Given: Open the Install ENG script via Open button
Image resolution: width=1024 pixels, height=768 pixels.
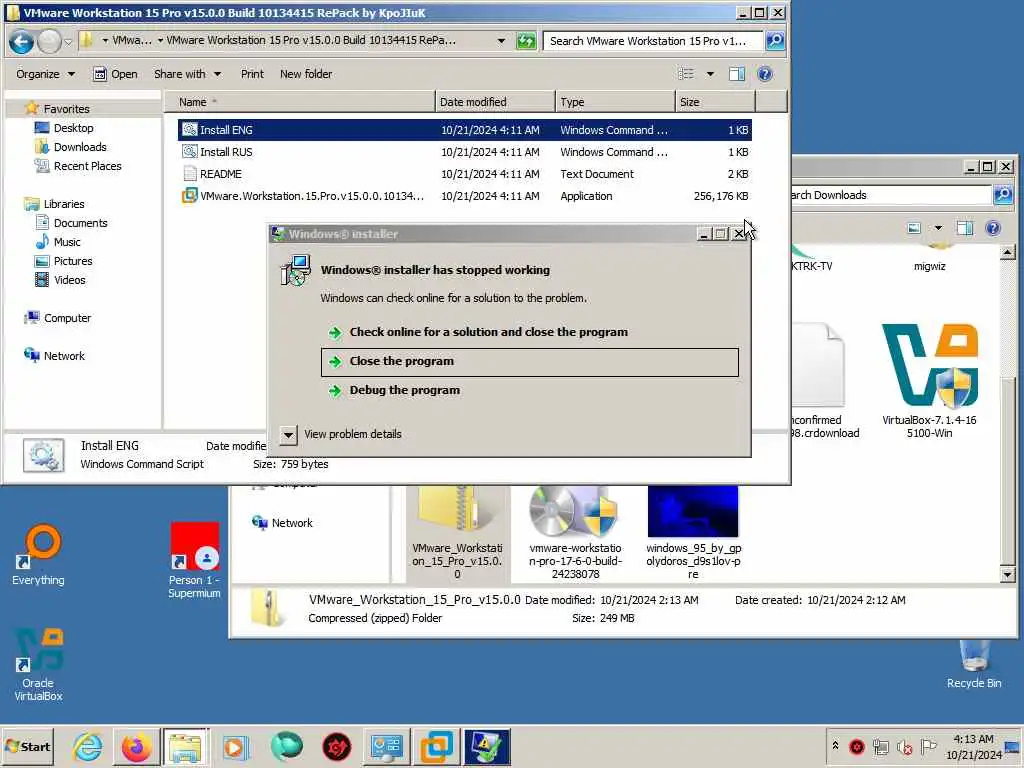Looking at the screenshot, I should click(x=116, y=74).
